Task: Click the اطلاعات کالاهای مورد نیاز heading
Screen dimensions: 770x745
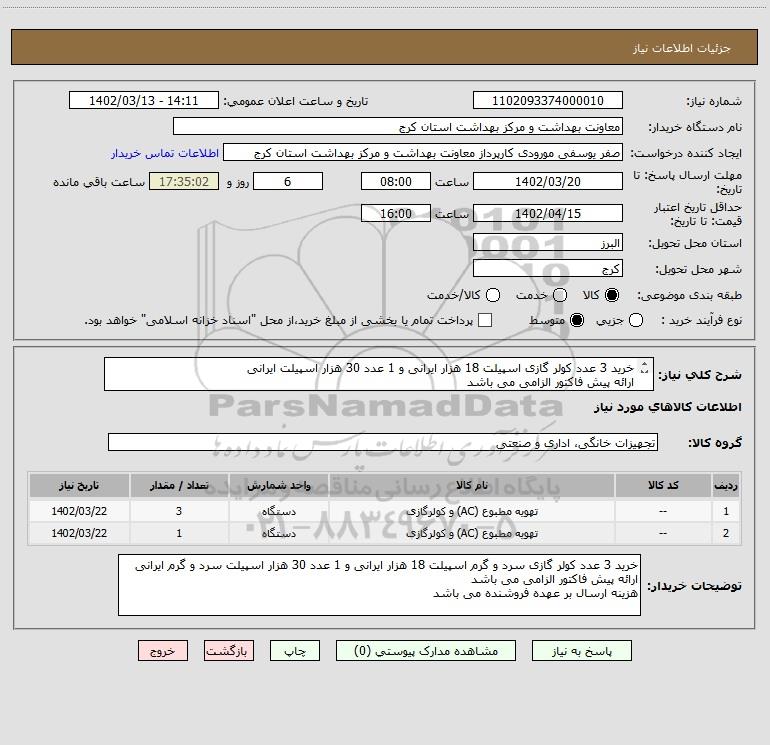Action: coord(668,407)
